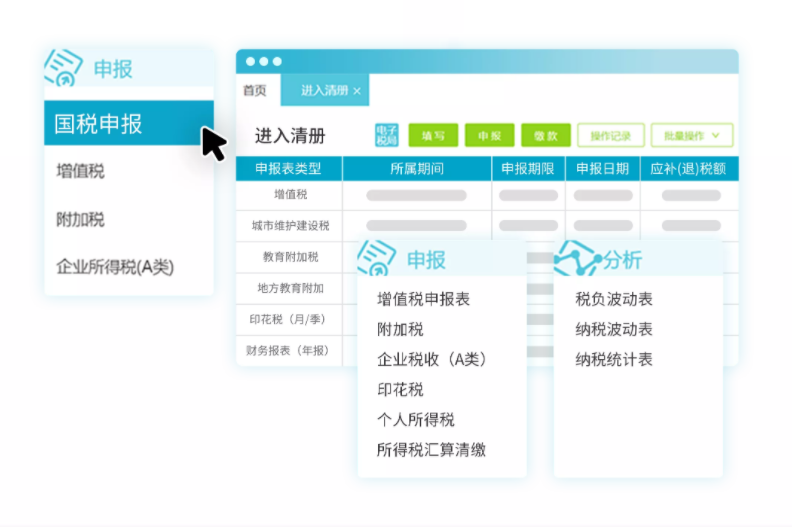
Task: Open 纳税统计表 under 分析
Action: 614,359
